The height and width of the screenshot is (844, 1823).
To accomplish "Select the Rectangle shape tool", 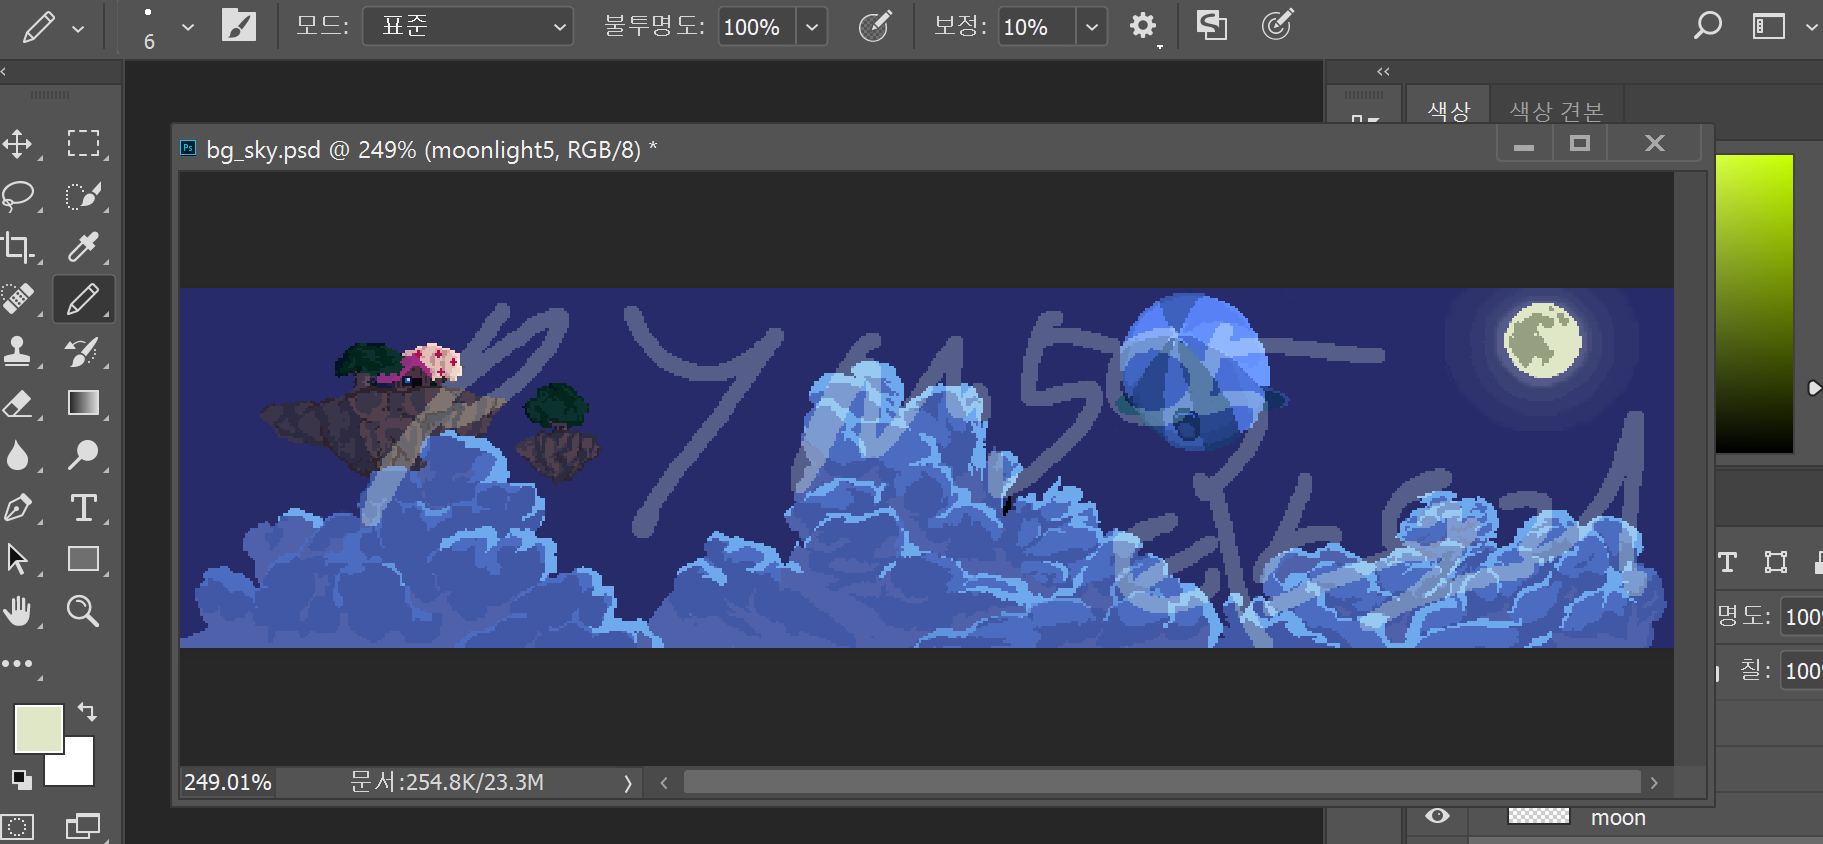I will [83, 559].
